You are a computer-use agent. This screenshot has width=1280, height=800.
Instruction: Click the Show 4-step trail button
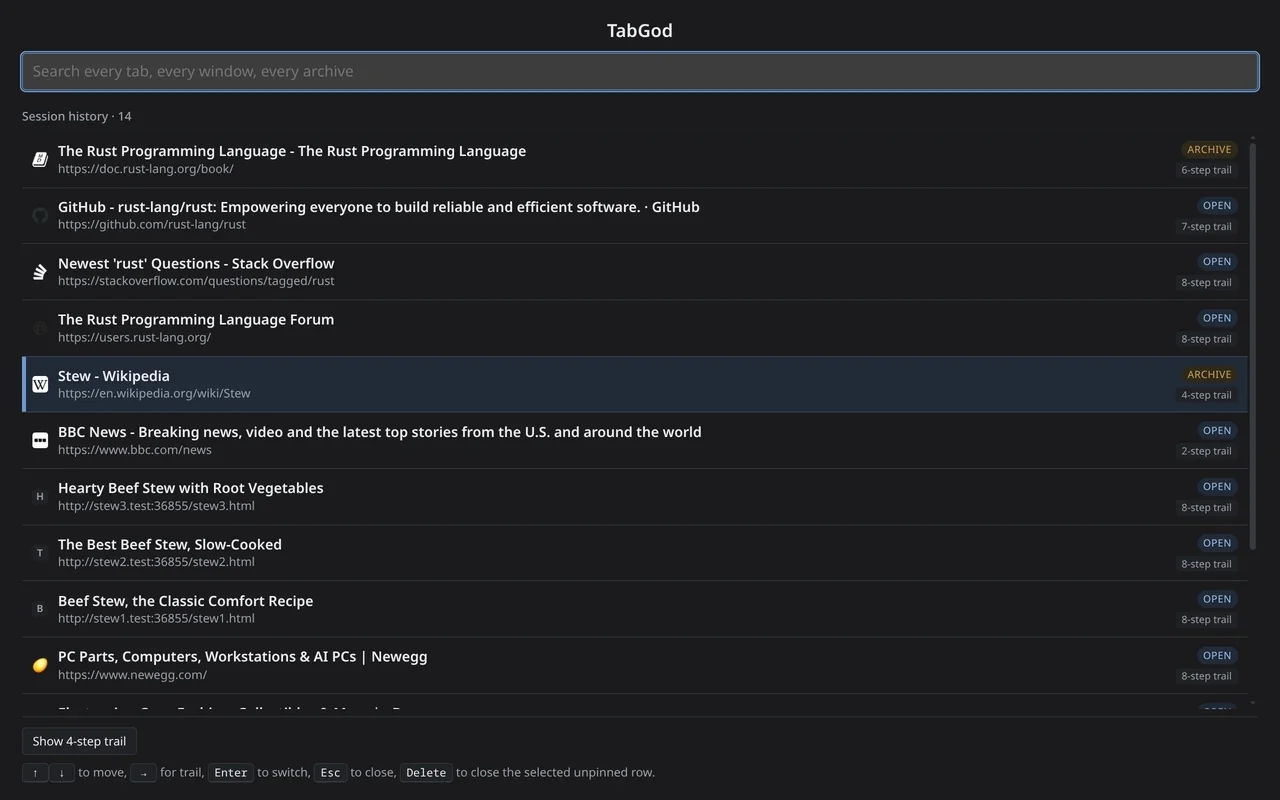coord(79,741)
